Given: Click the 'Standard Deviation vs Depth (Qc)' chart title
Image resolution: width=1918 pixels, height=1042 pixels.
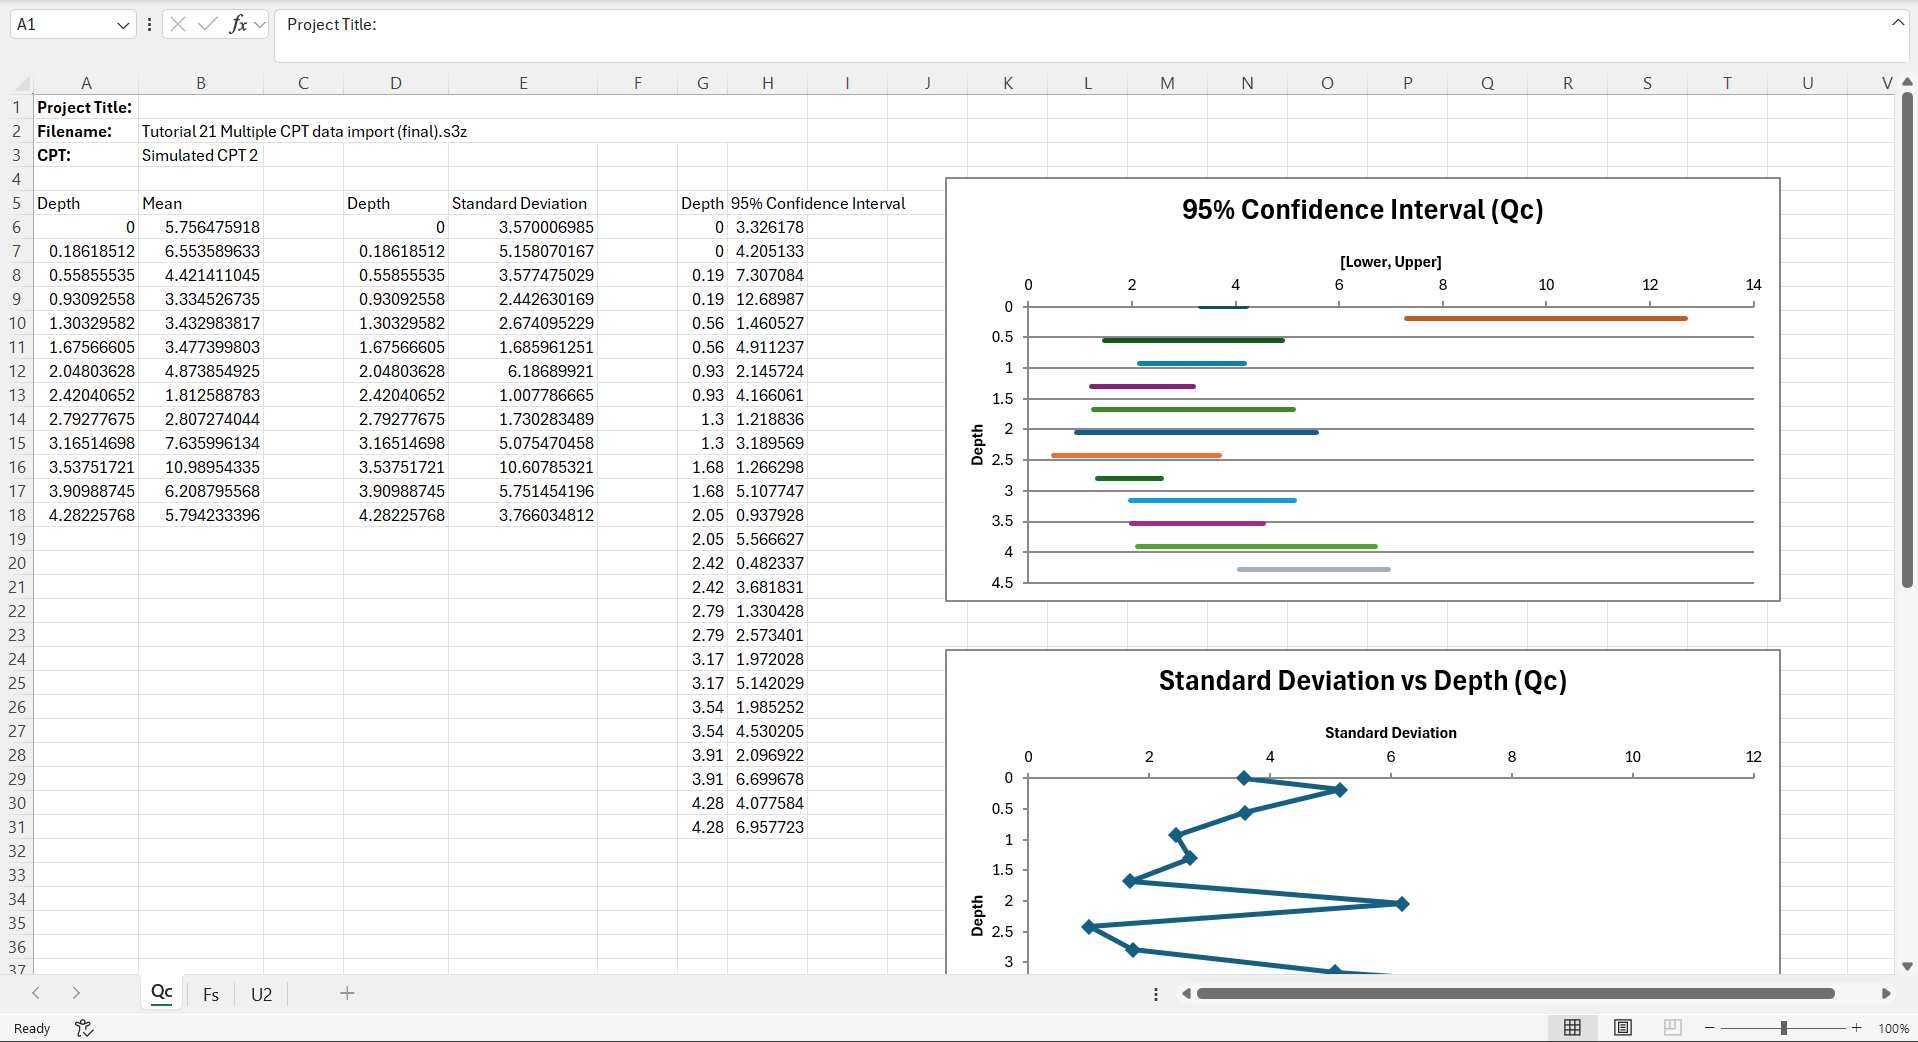Looking at the screenshot, I should tap(1362, 680).
